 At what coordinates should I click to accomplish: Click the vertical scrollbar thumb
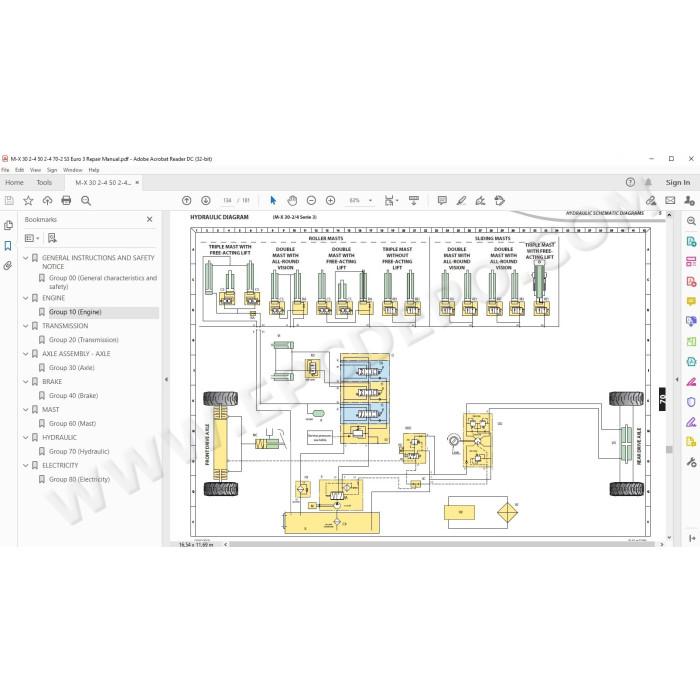click(x=669, y=449)
